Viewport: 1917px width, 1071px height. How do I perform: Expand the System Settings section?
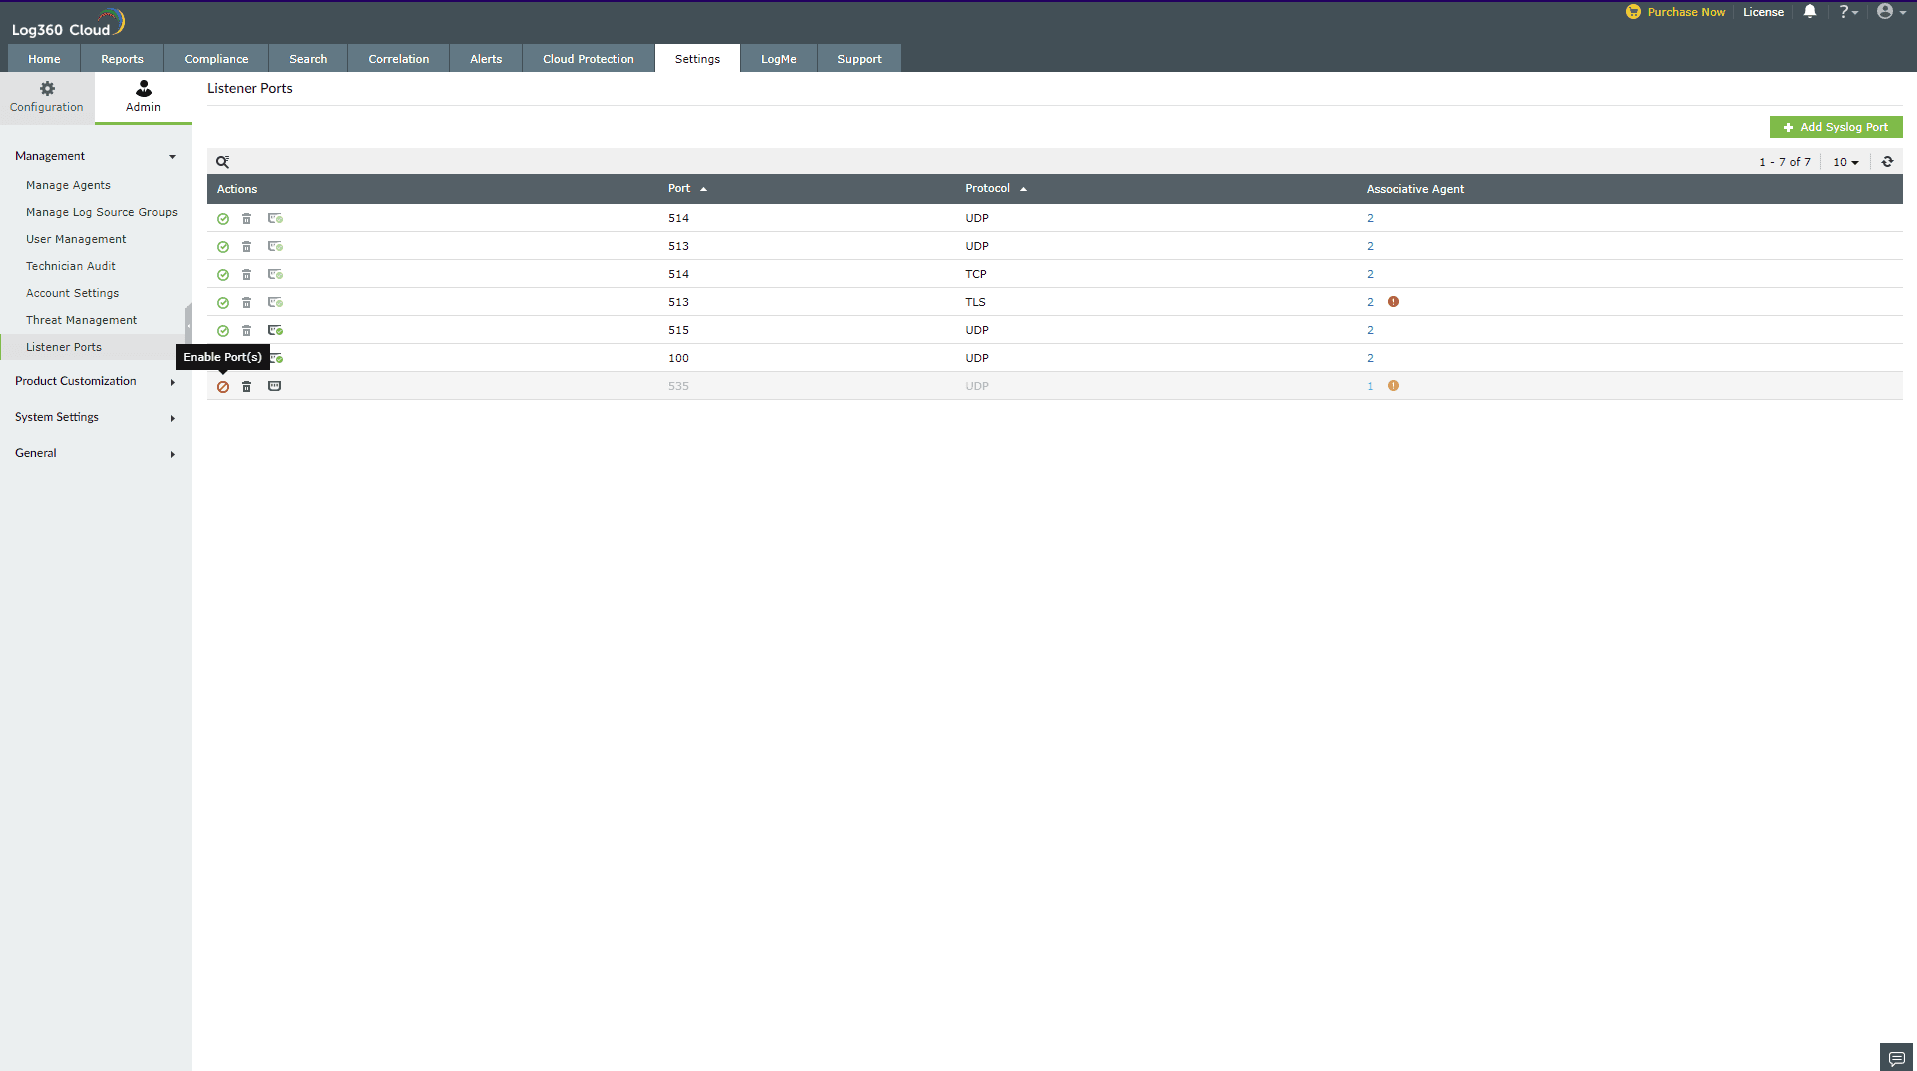point(95,417)
